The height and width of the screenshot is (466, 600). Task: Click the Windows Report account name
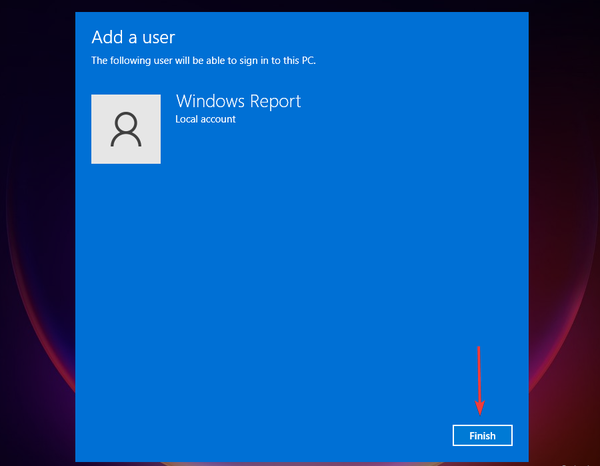coord(238,101)
